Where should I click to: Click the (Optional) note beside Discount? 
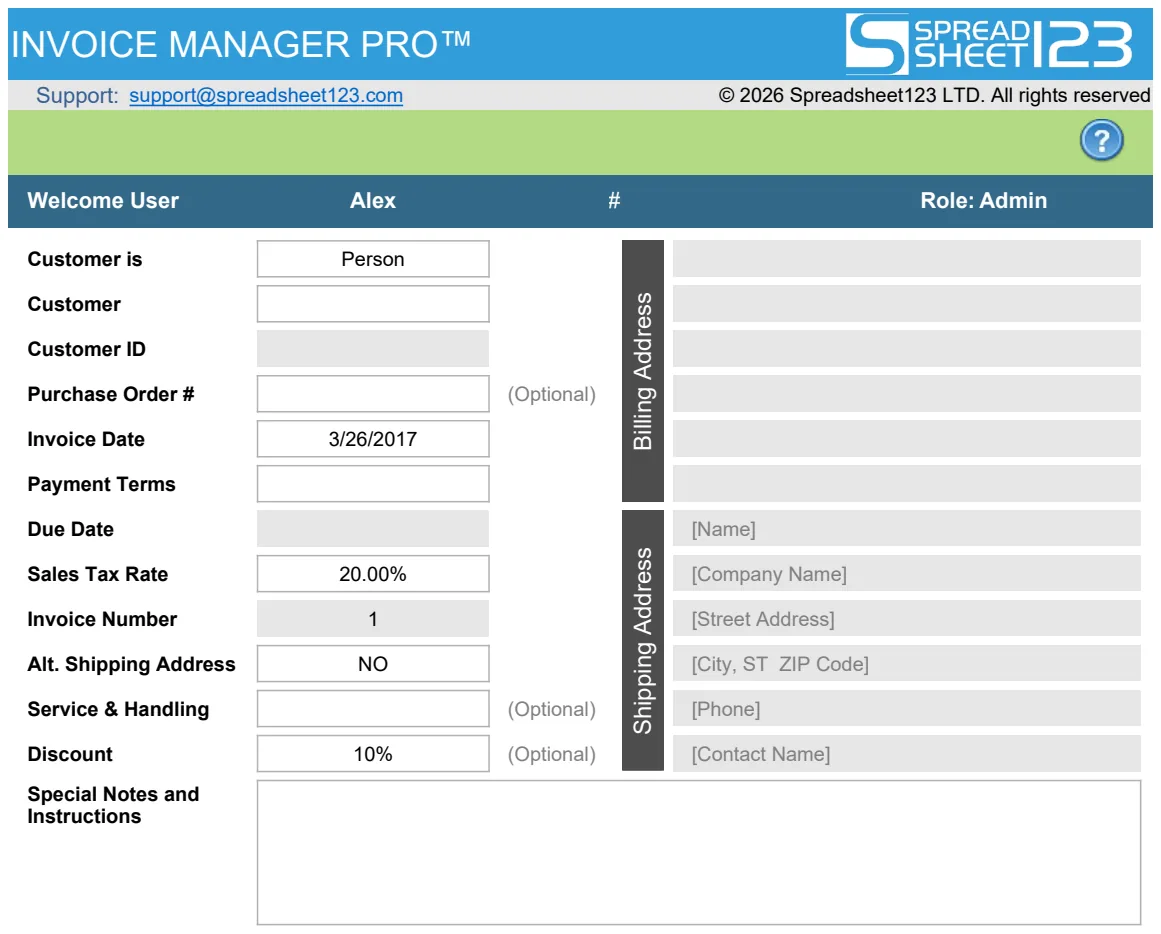(x=552, y=754)
